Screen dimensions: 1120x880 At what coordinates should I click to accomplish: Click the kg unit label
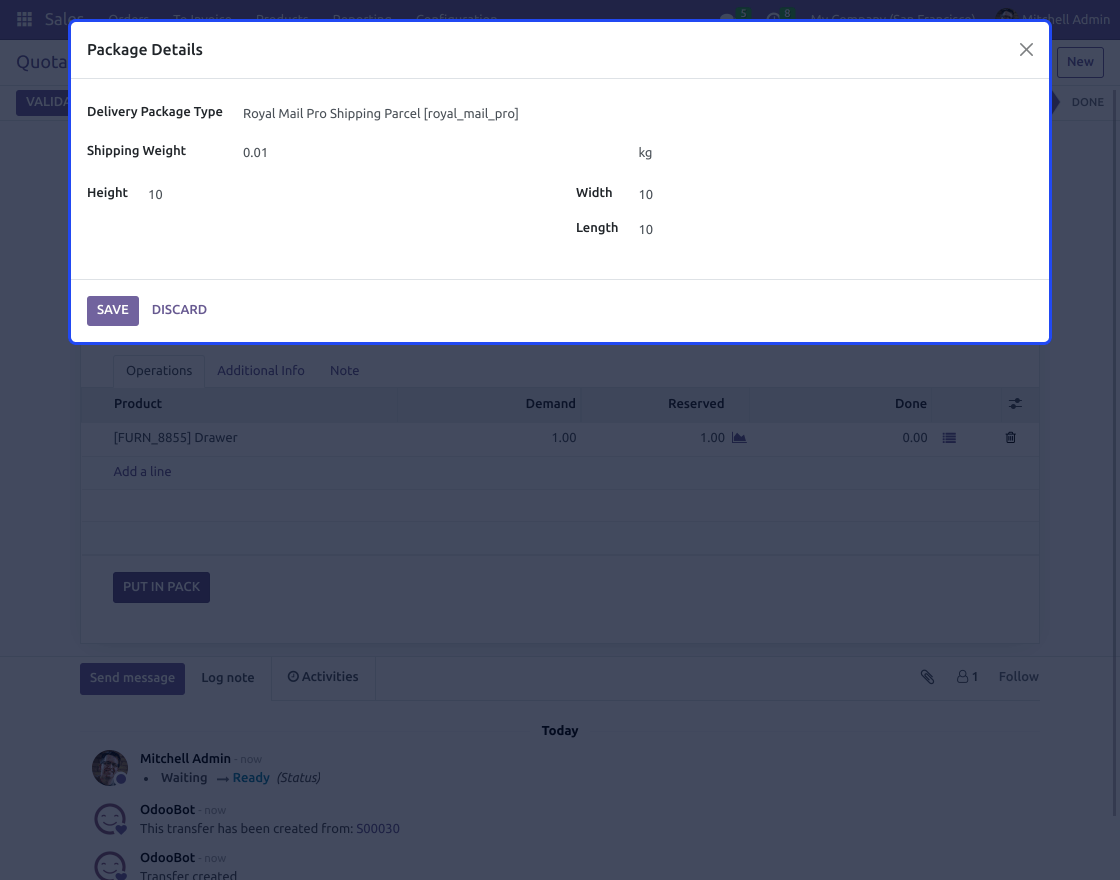tap(645, 153)
